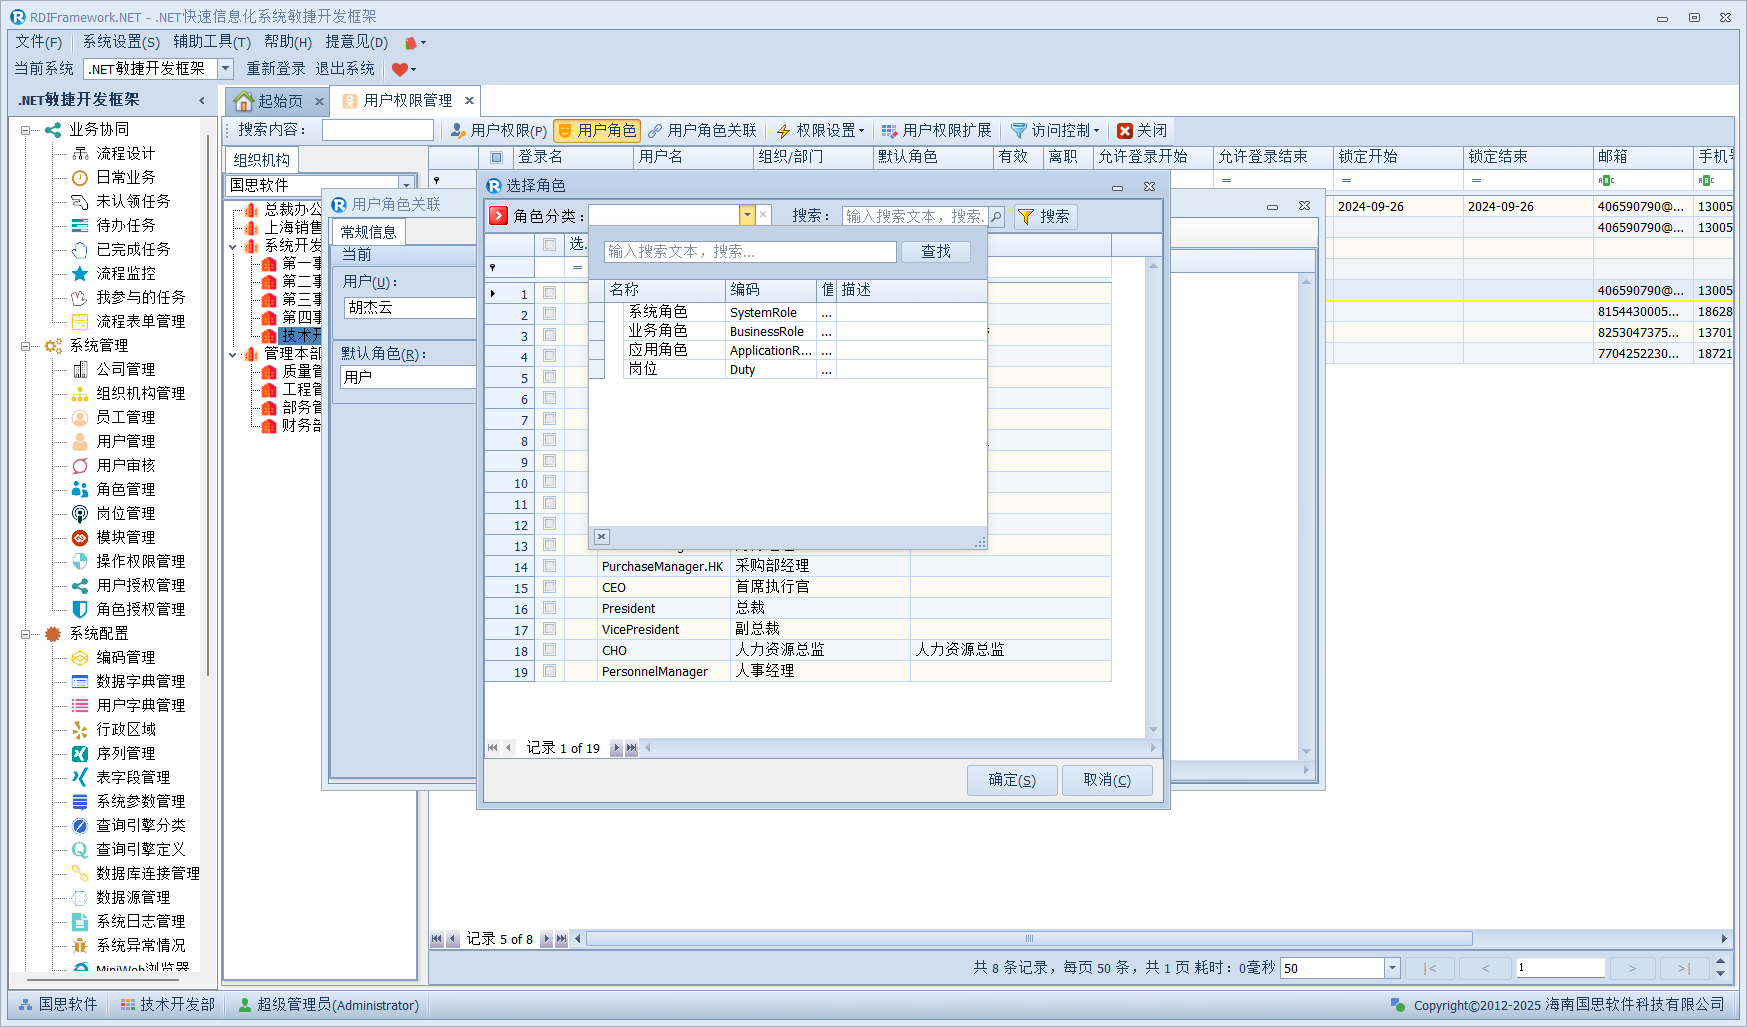Click the 用户角色关联 link icon
This screenshot has height=1027, width=1747.
coord(655,131)
